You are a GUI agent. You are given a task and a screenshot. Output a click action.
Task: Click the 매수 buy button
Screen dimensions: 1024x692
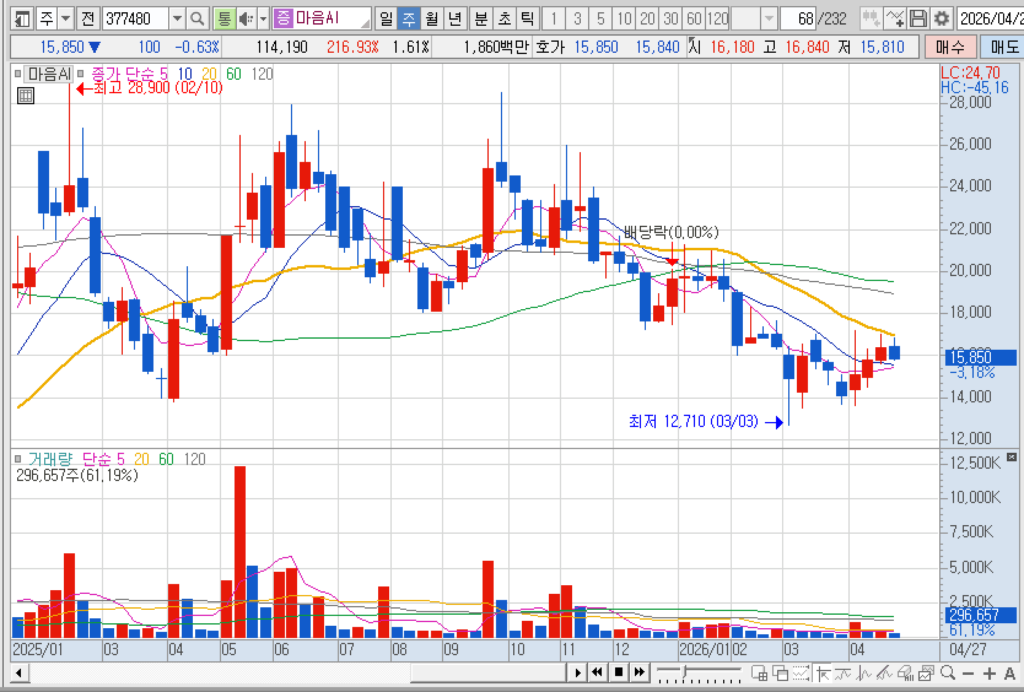[x=950, y=46]
